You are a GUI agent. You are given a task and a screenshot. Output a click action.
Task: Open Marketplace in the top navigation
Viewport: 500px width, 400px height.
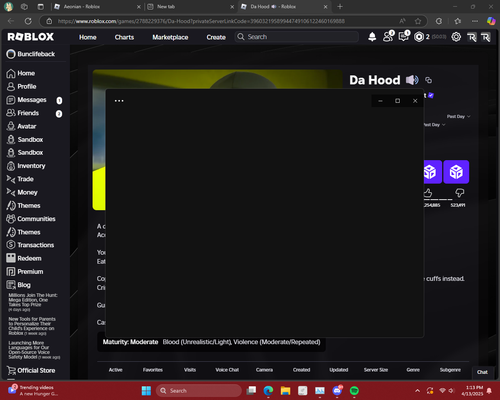coord(170,37)
